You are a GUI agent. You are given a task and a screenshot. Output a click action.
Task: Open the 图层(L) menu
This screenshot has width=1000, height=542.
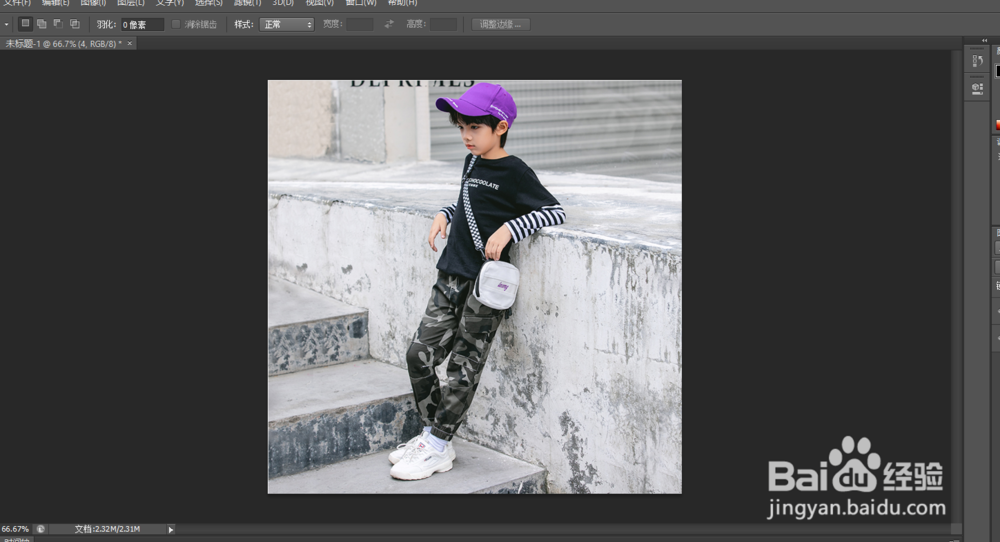click(131, 3)
